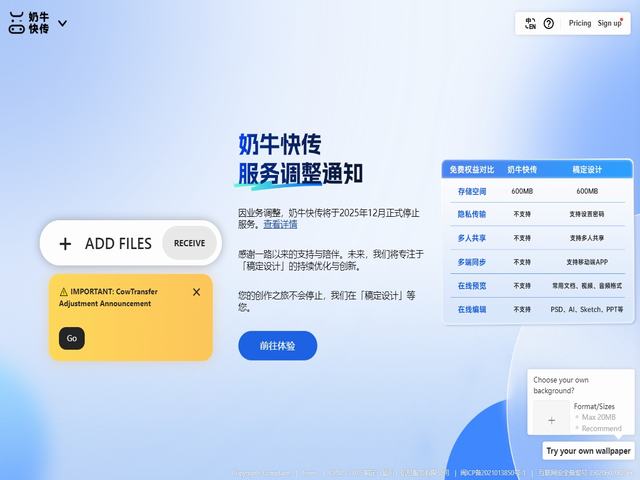Viewport: 640px width, 480px height.
Task: Close the yellow announcement card
Action: click(x=196, y=292)
